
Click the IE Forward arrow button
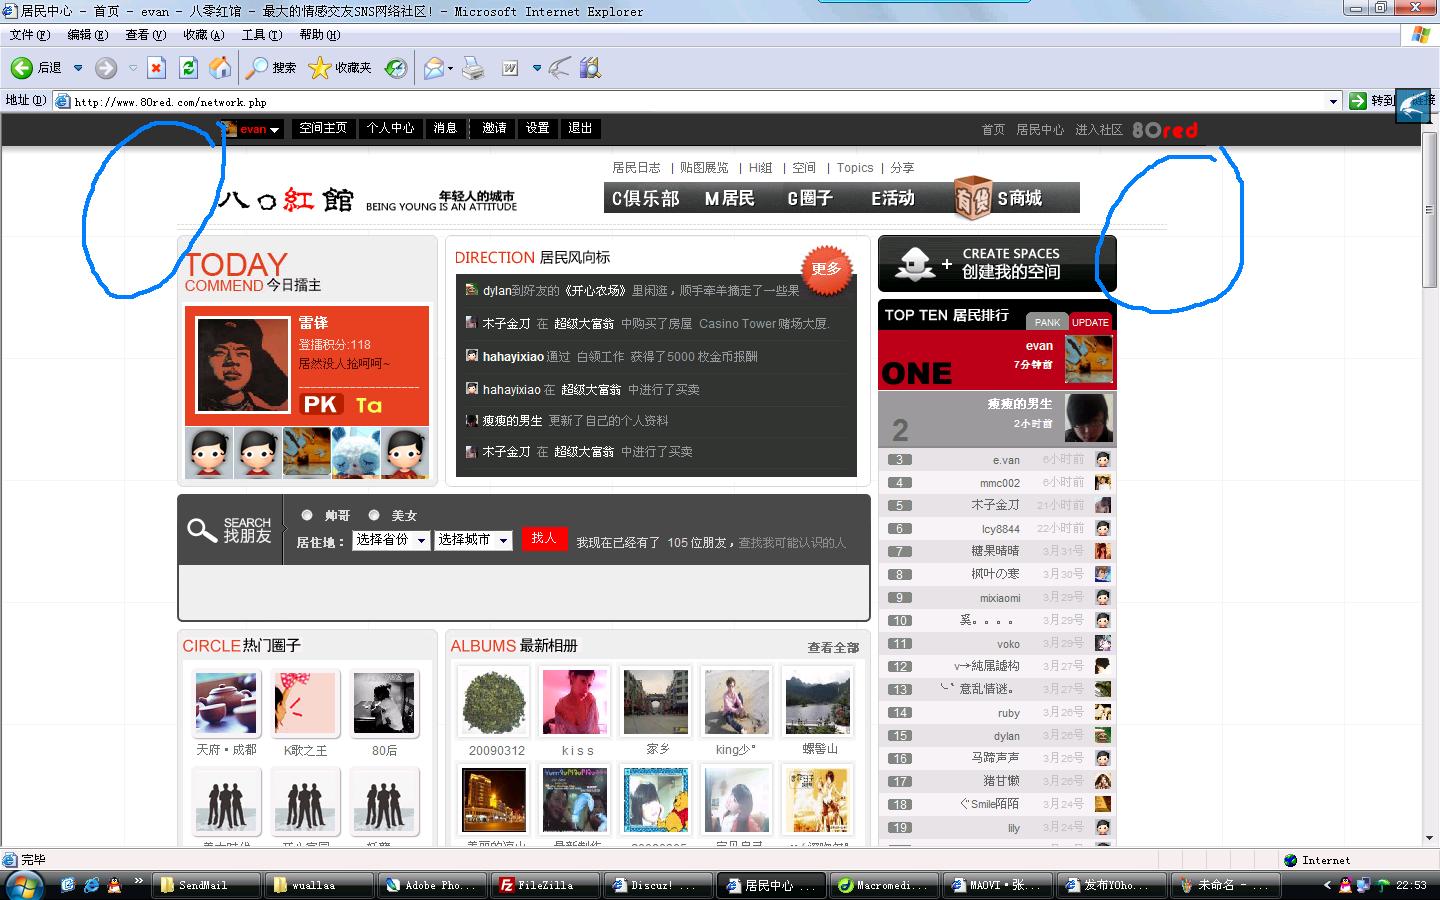pyautogui.click(x=106, y=68)
